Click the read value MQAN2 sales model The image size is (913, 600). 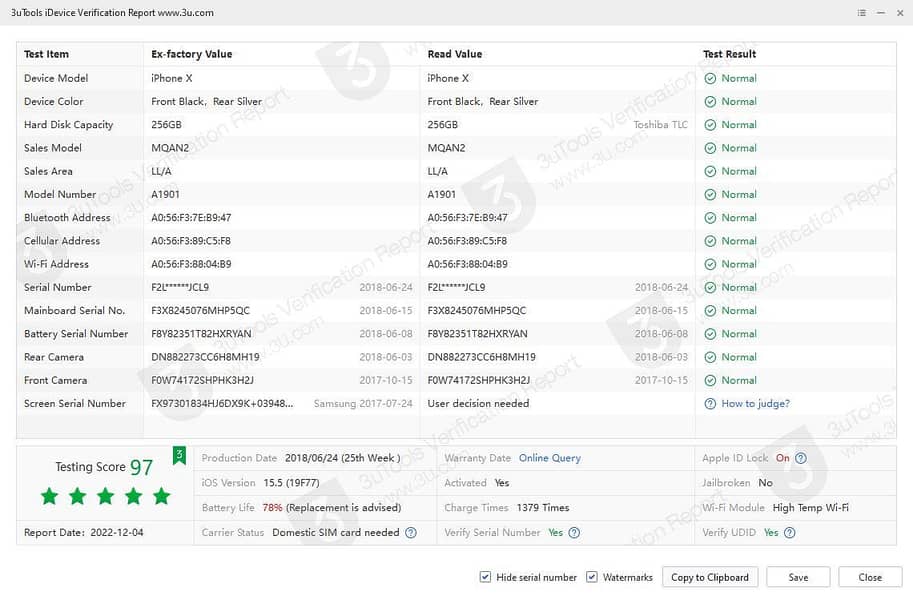(446, 149)
